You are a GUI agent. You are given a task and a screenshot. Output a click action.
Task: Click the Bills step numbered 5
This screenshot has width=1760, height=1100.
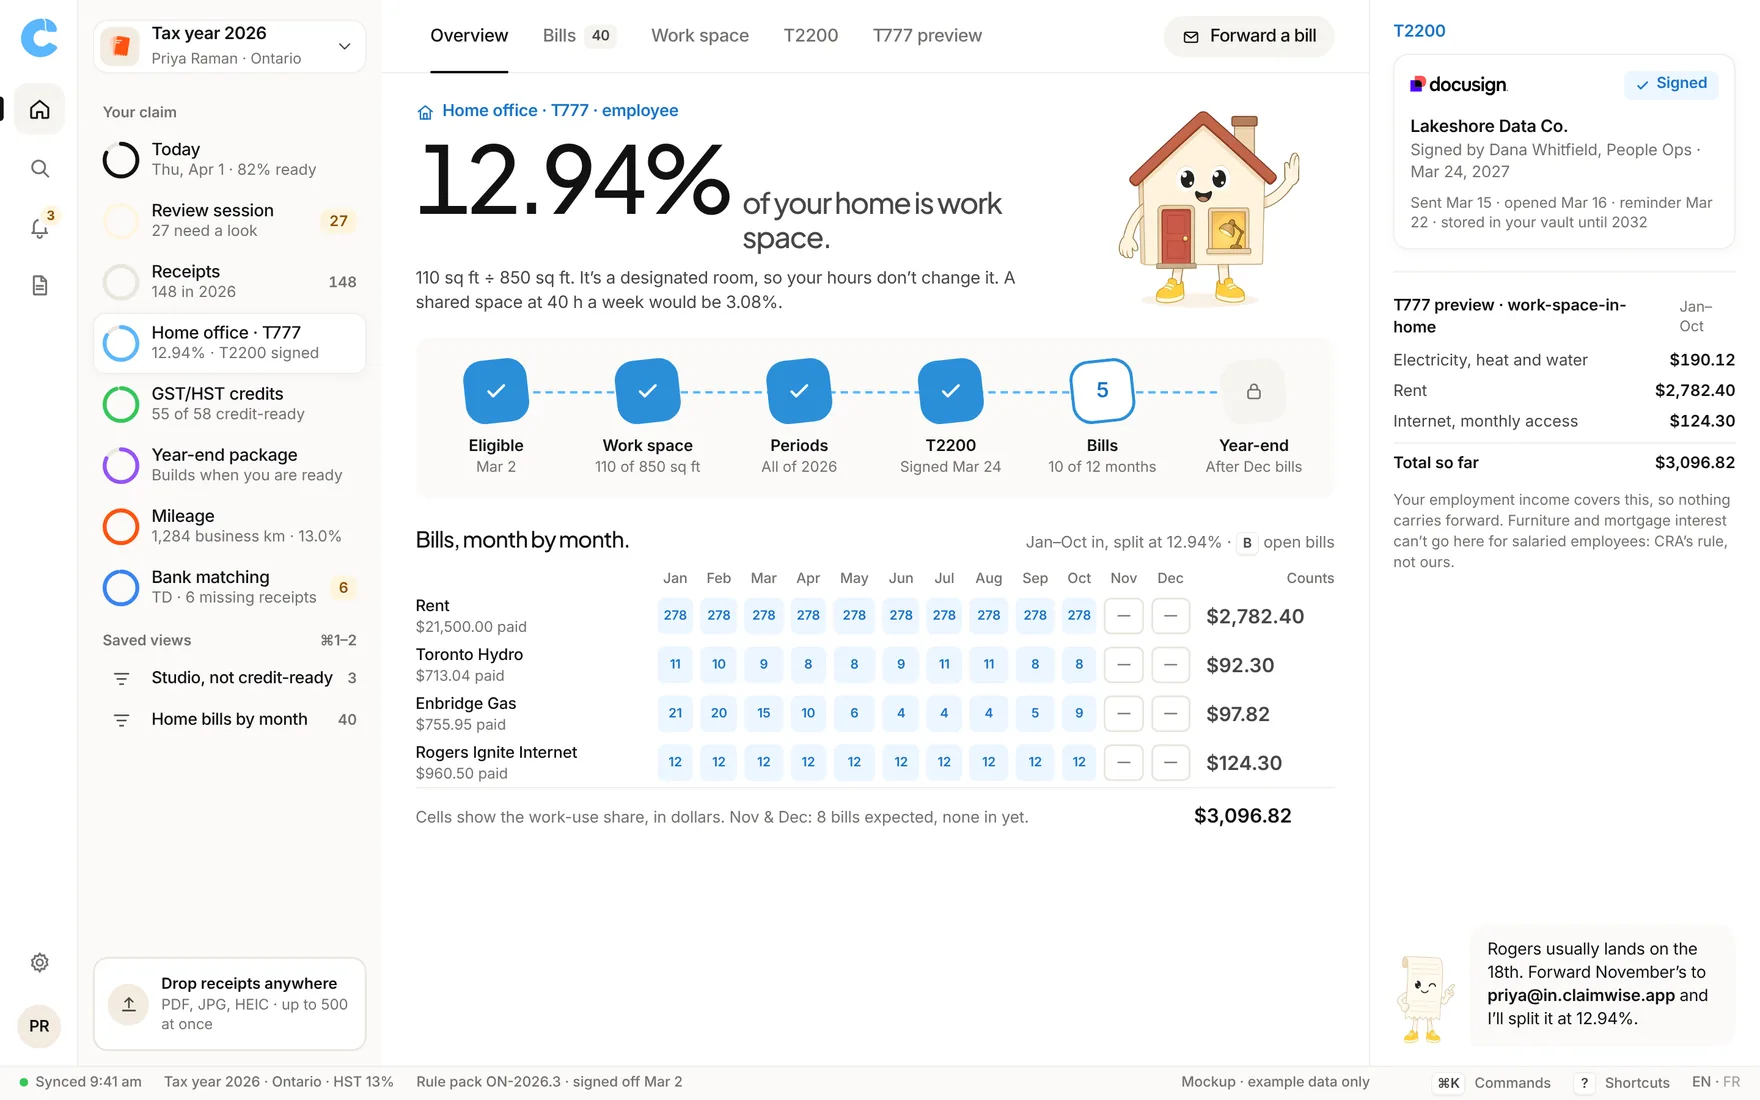[x=1102, y=391]
